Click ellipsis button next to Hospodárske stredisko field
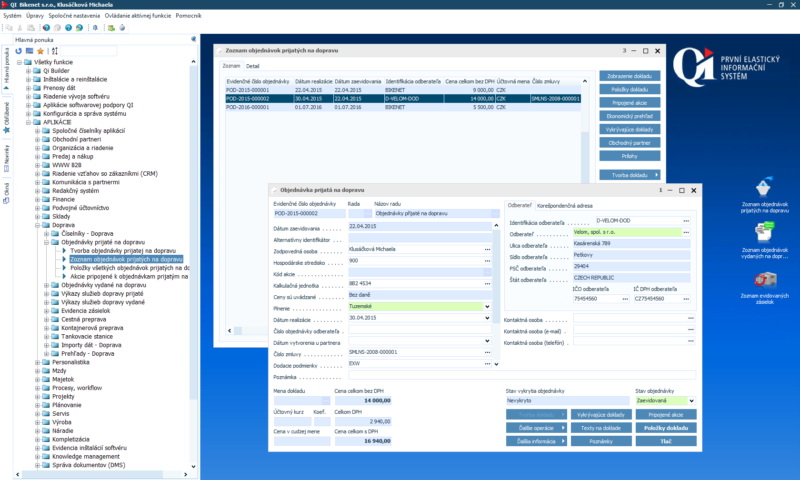 pos(488,261)
